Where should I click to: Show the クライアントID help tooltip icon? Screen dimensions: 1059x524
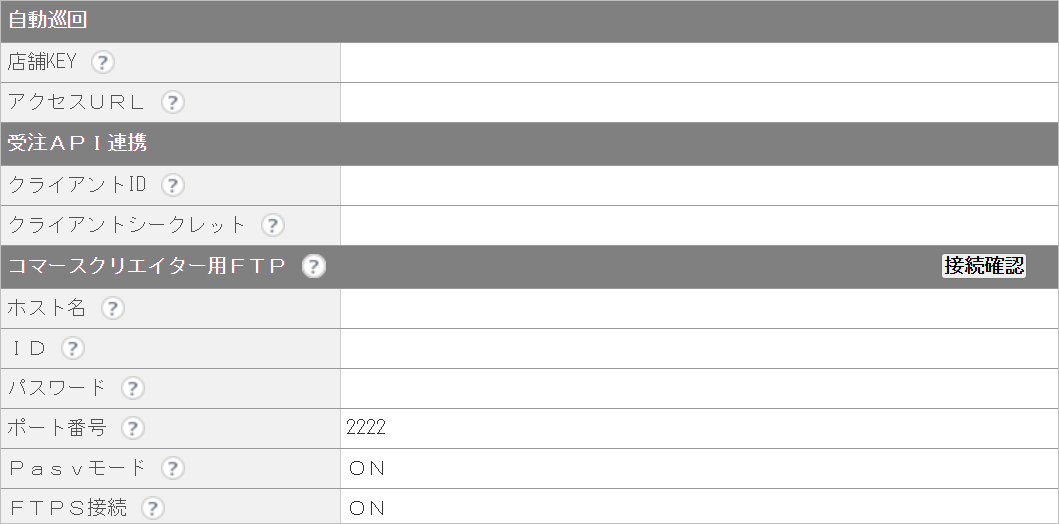[x=172, y=185]
